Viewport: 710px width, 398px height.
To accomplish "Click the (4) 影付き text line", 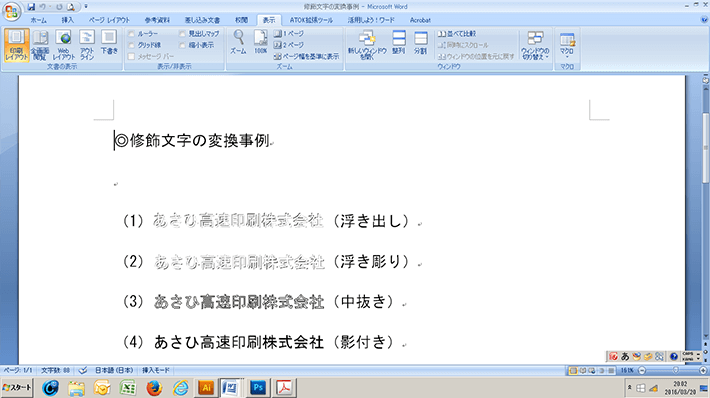I will 259,342.
